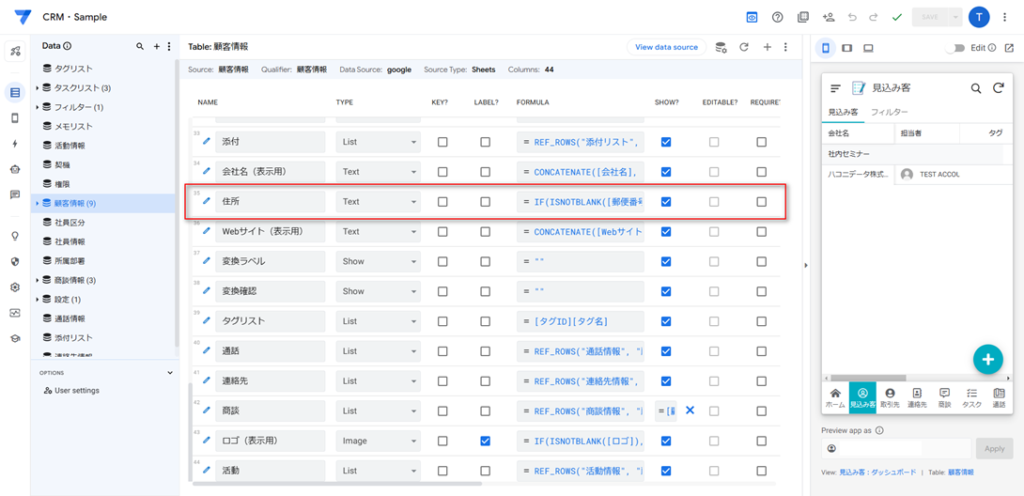
Task: Open the Automation bot icon in left rail
Action: pyautogui.click(x=15, y=169)
